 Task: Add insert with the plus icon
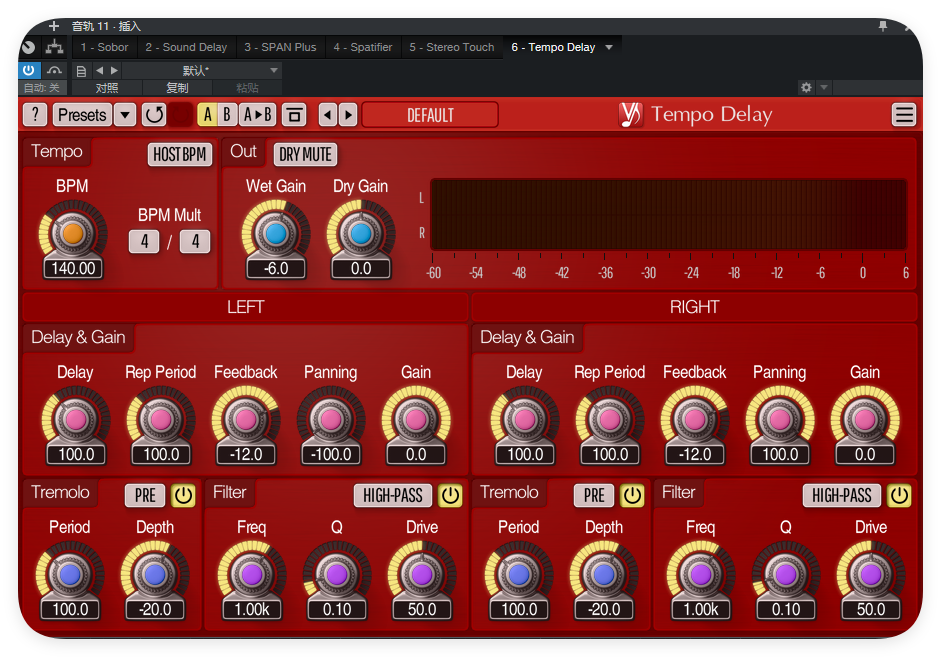[x=53, y=26]
